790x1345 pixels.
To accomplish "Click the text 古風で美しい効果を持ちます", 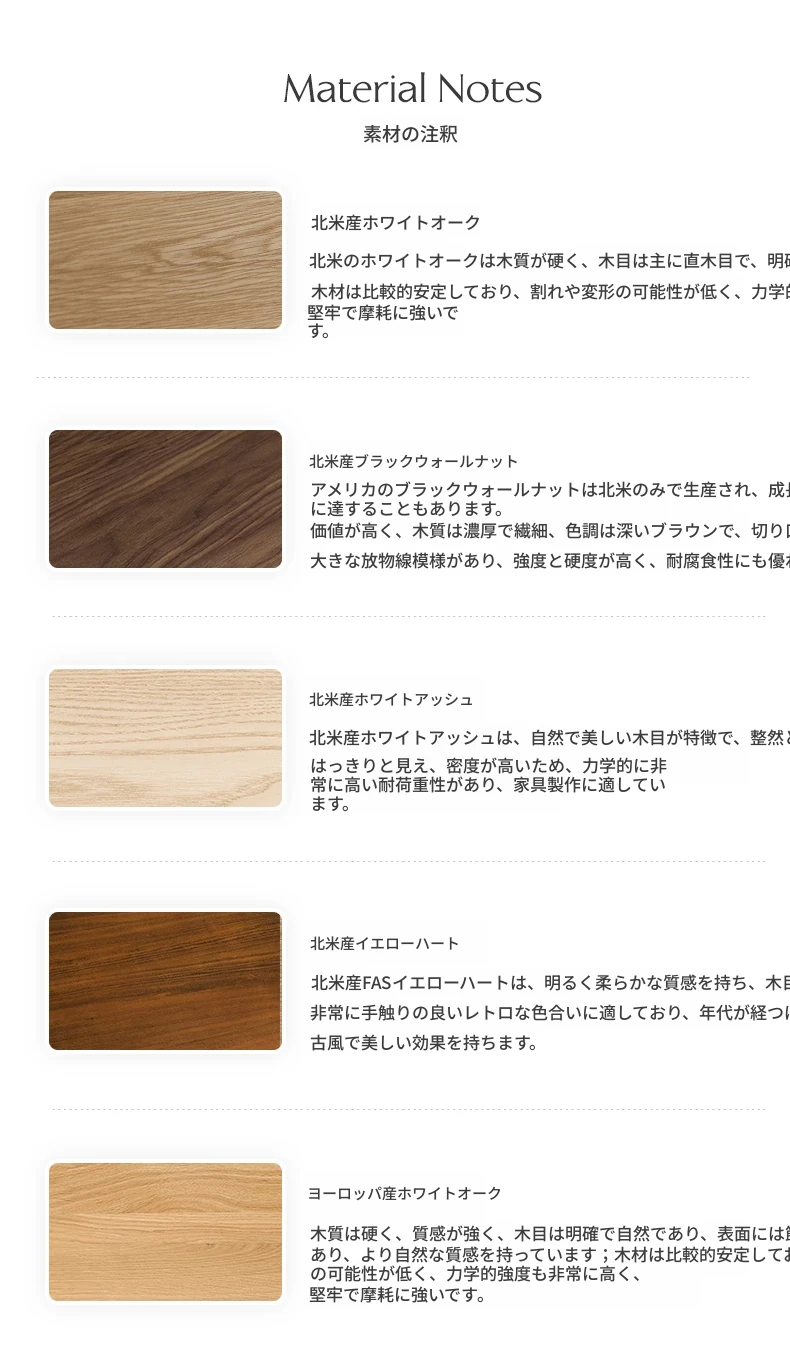I will click(x=425, y=1043).
